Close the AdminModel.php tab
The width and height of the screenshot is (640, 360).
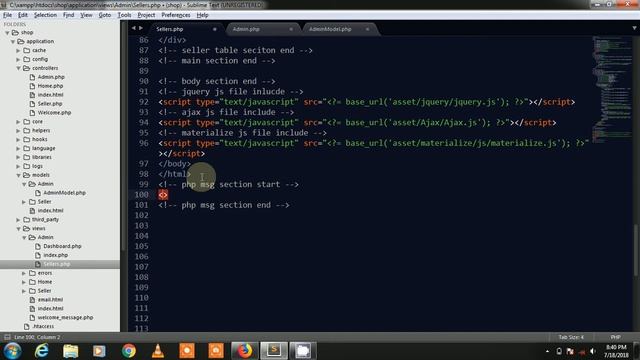[x=367, y=29]
